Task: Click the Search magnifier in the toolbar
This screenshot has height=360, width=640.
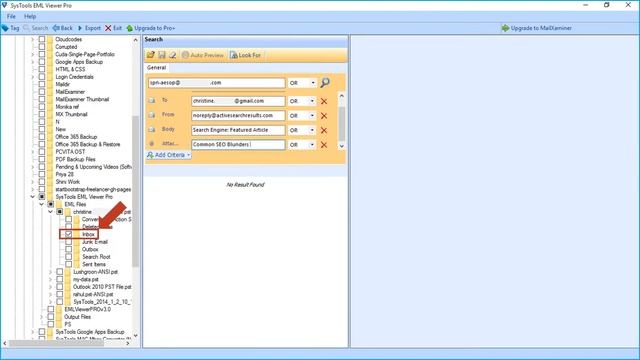Action: (27, 28)
